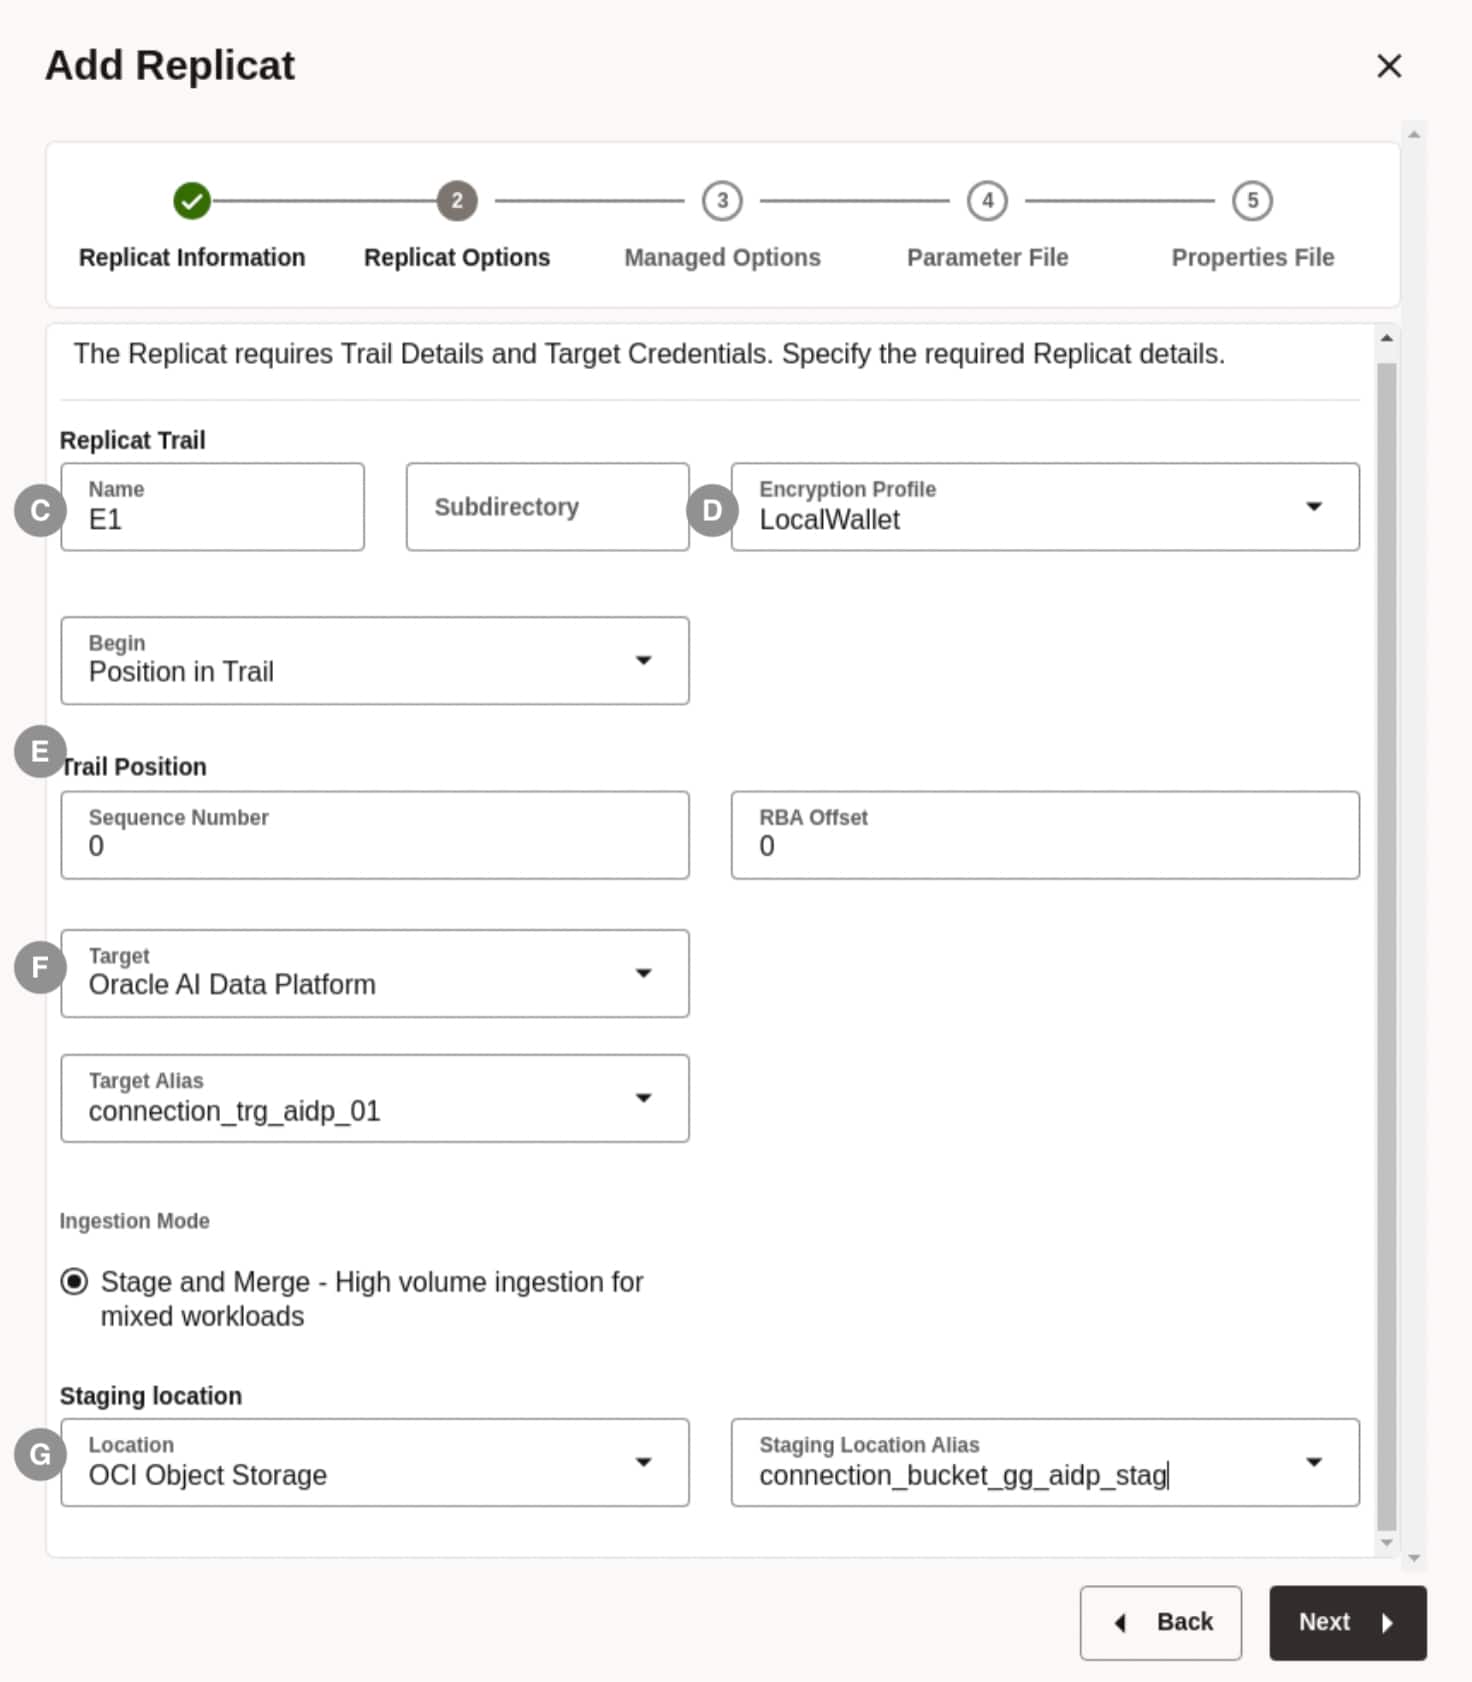The height and width of the screenshot is (1682, 1472).
Task: Expand the Staging Location Alias dropdown
Action: [1314, 1462]
